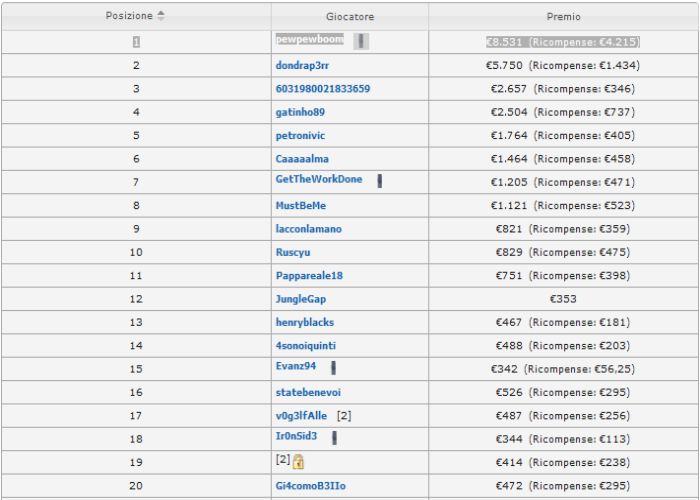Open the 6031980021833659 player link

pos(322,89)
